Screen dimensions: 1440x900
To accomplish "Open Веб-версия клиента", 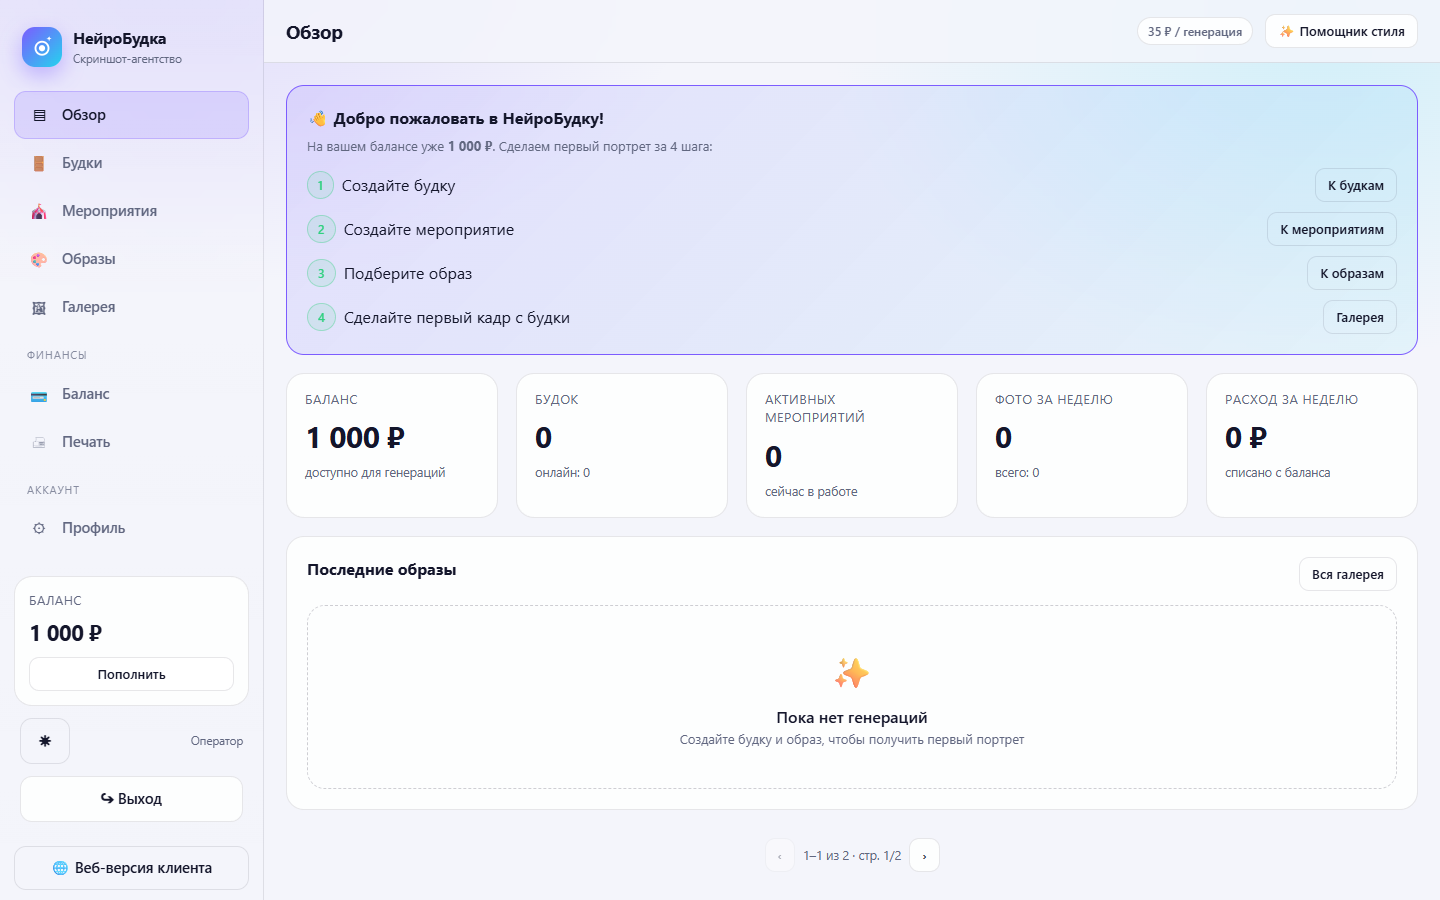I will 131,868.
